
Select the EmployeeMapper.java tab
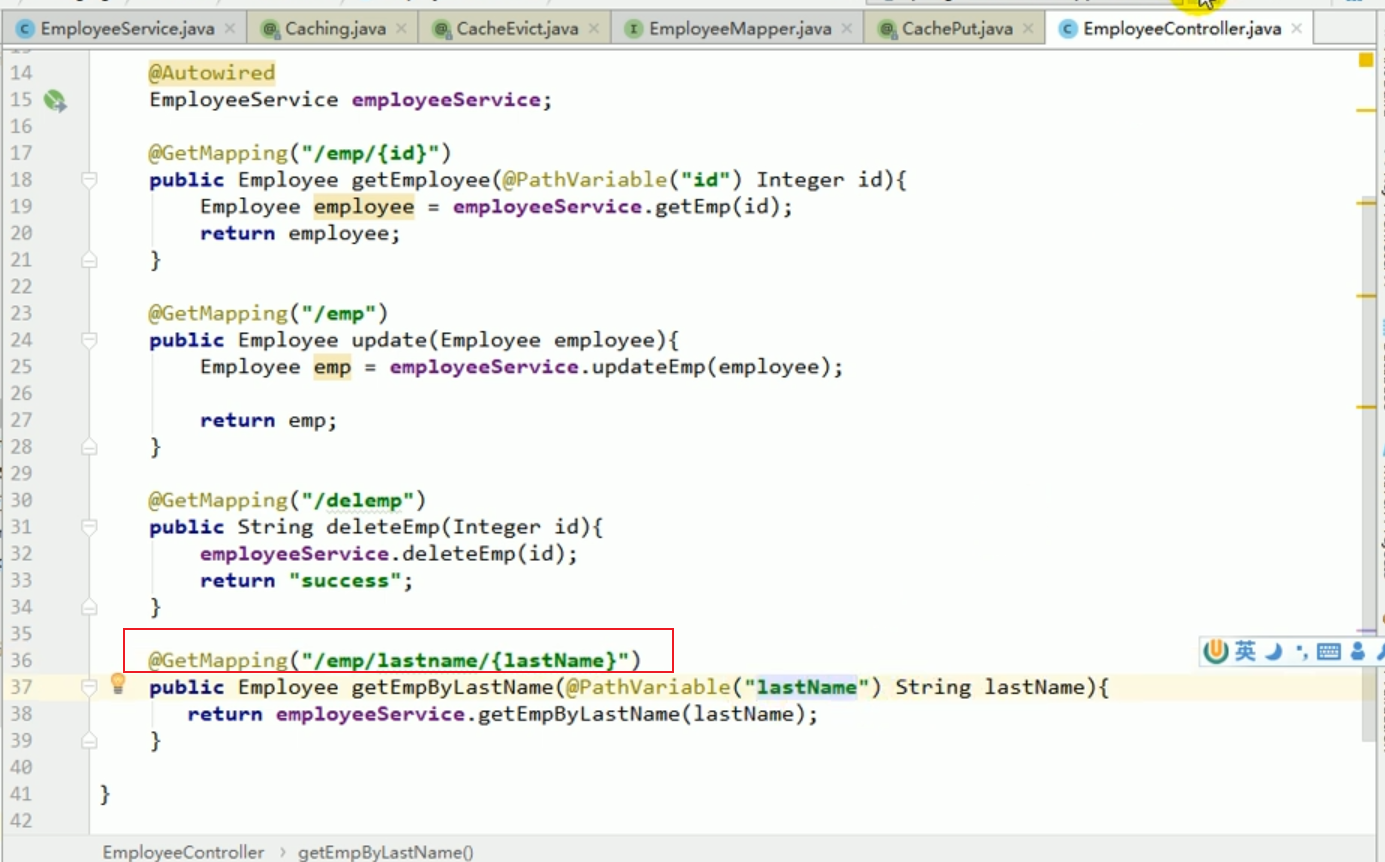point(739,29)
